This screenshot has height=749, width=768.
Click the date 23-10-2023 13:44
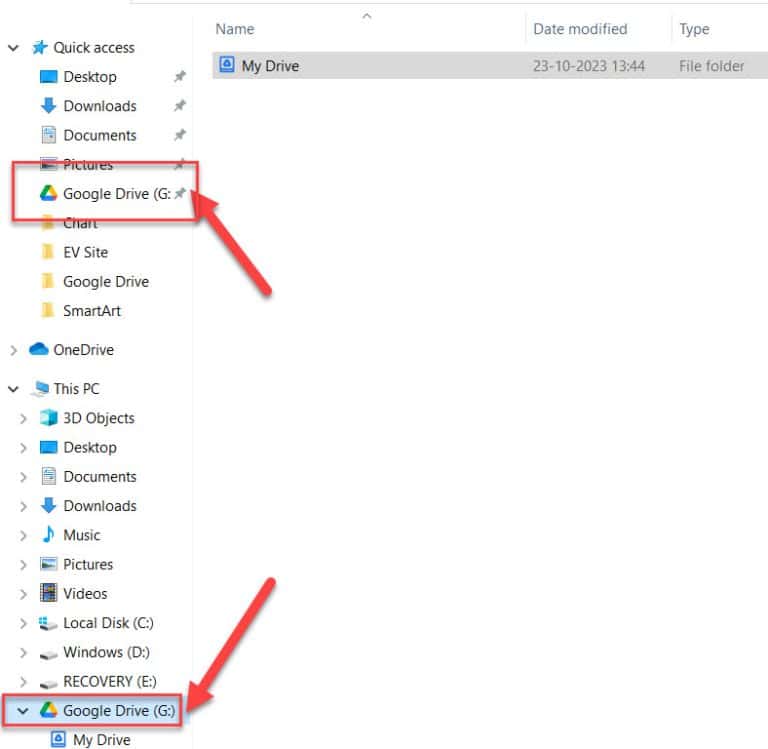pyautogui.click(x=589, y=66)
